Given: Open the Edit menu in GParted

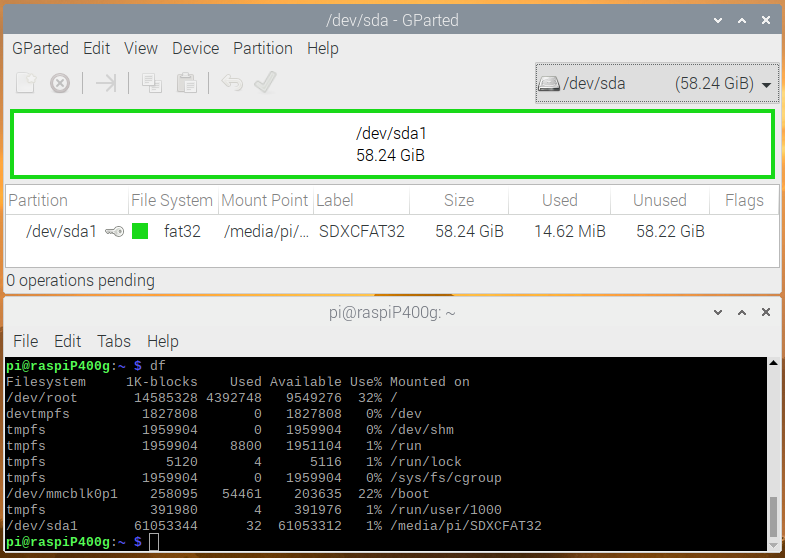Looking at the screenshot, I should 97,49.
